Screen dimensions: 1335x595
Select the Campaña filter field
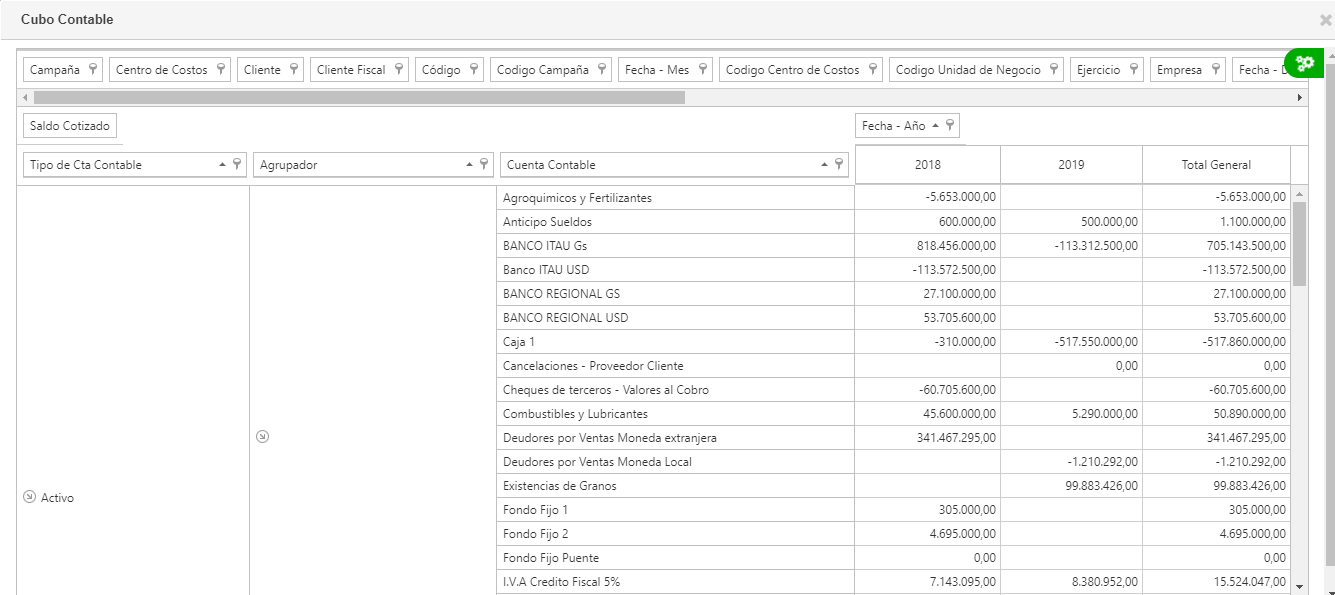tap(63, 70)
